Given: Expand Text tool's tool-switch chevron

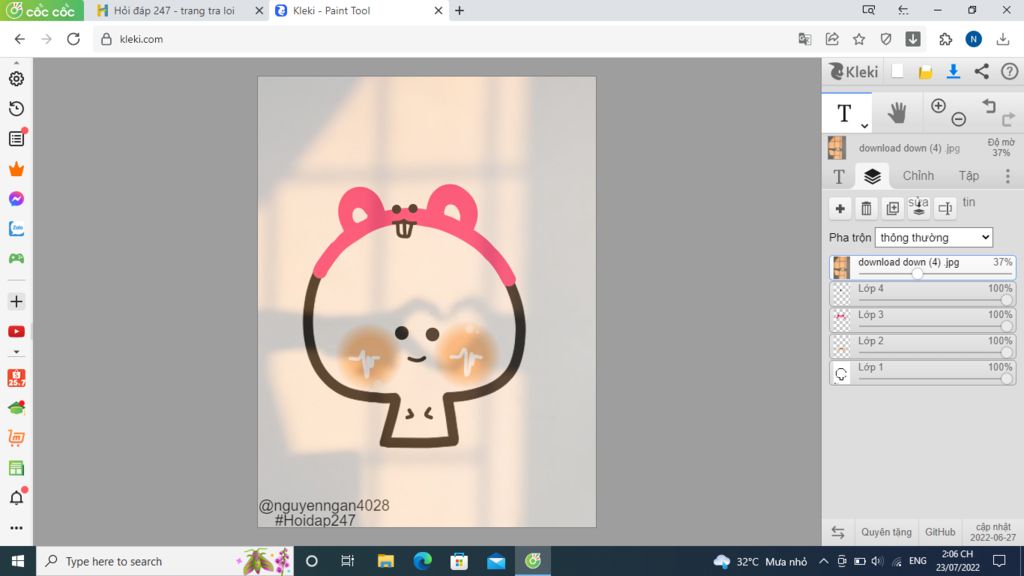Looking at the screenshot, I should tap(864, 125).
